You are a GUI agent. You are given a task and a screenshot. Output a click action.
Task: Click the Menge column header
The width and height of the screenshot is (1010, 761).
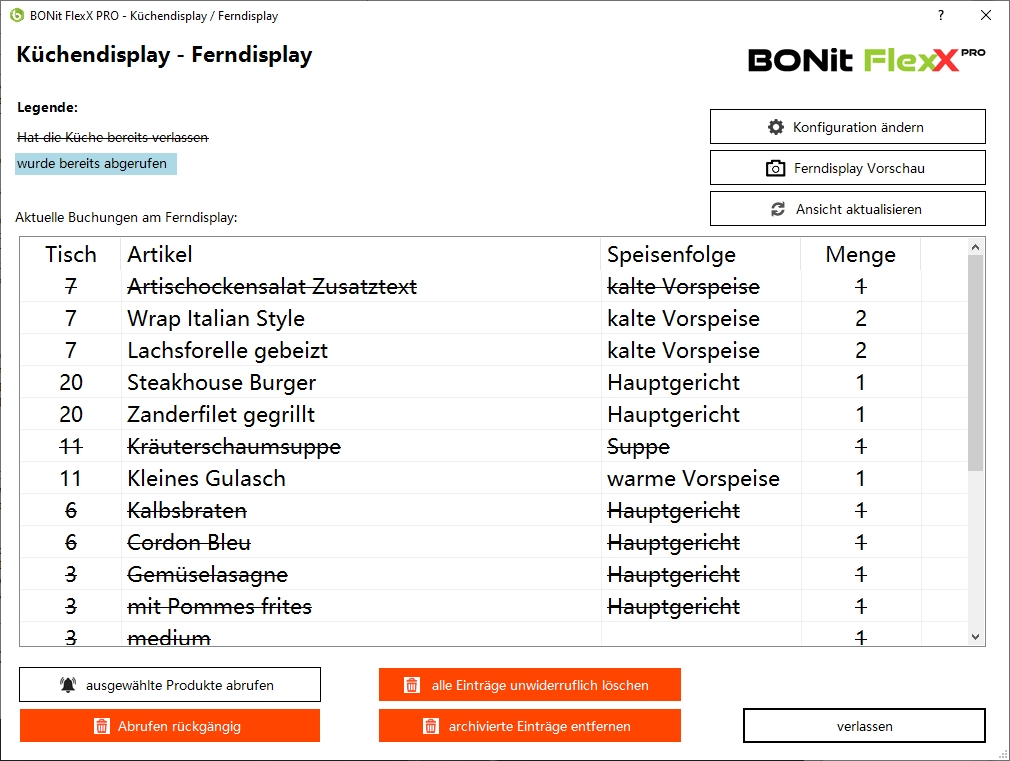pos(860,254)
